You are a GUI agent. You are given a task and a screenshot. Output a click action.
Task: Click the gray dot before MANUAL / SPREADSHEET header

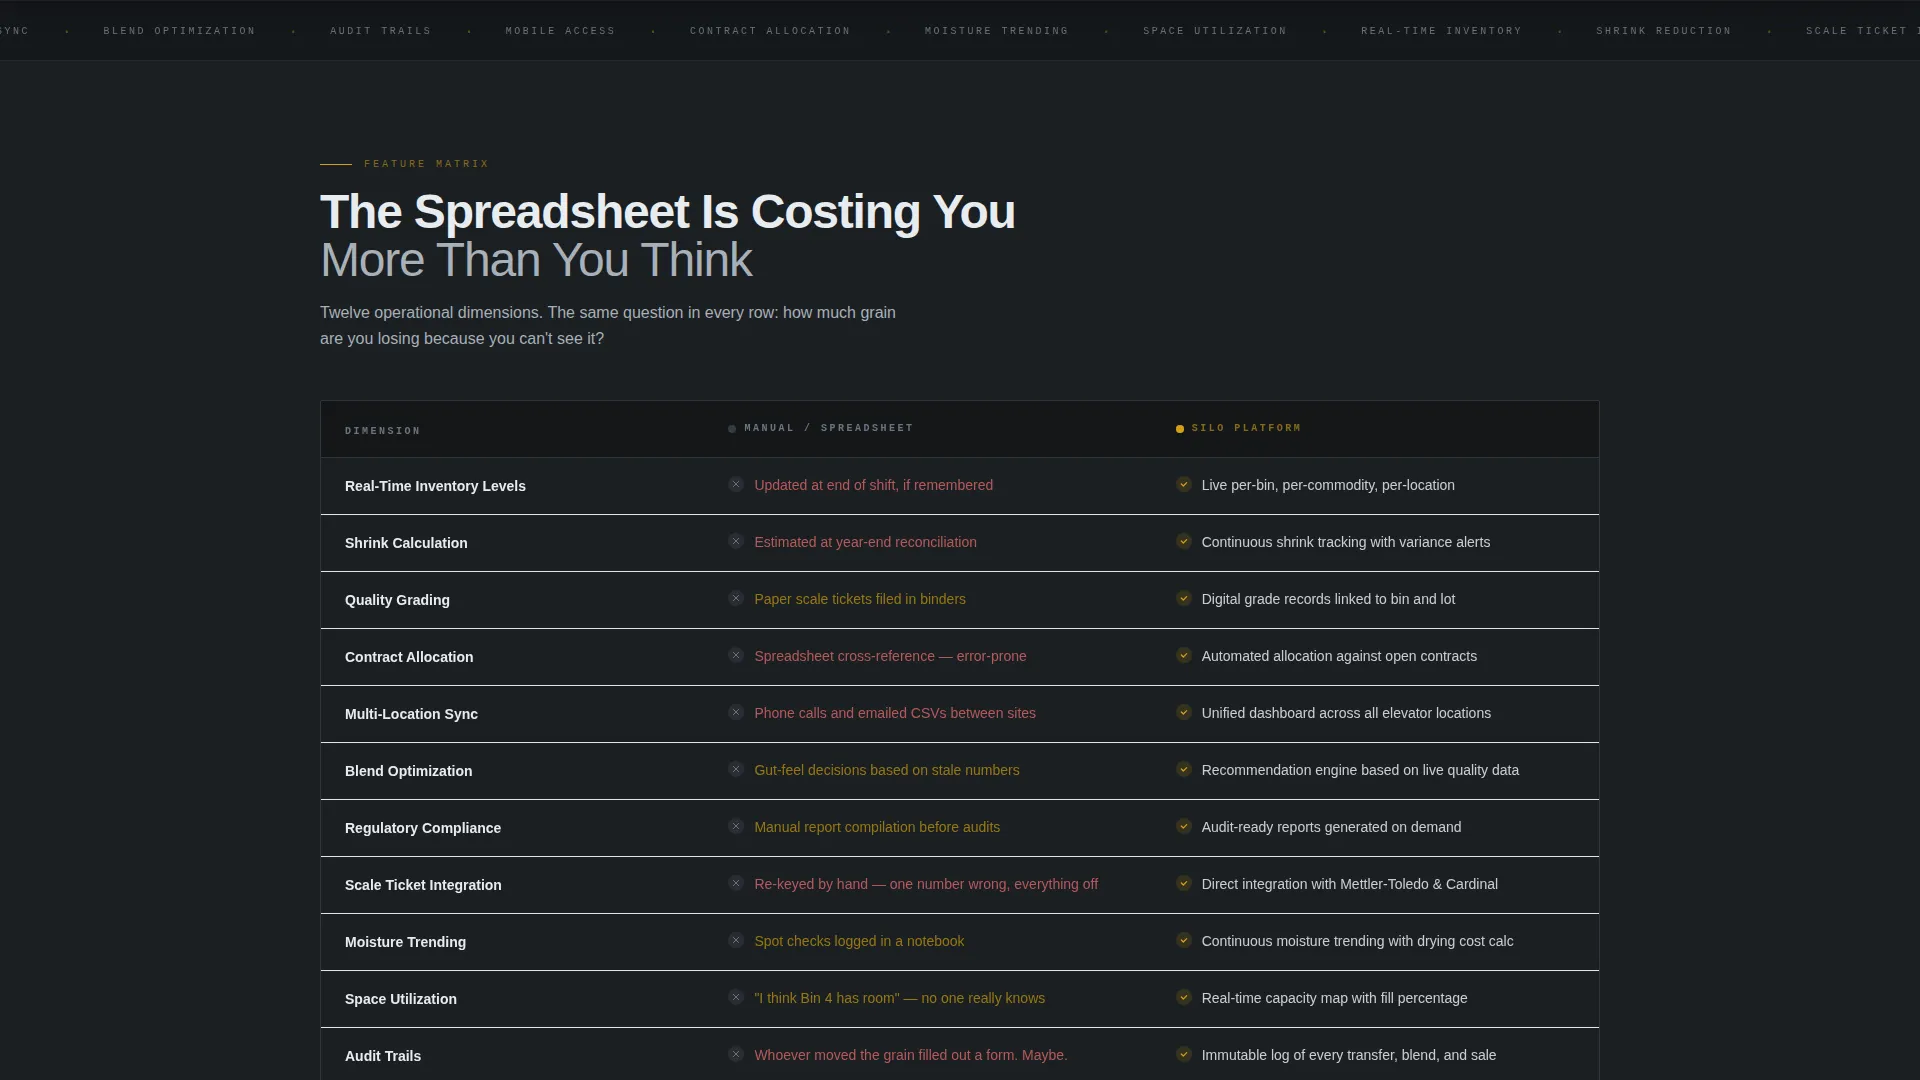(732, 429)
